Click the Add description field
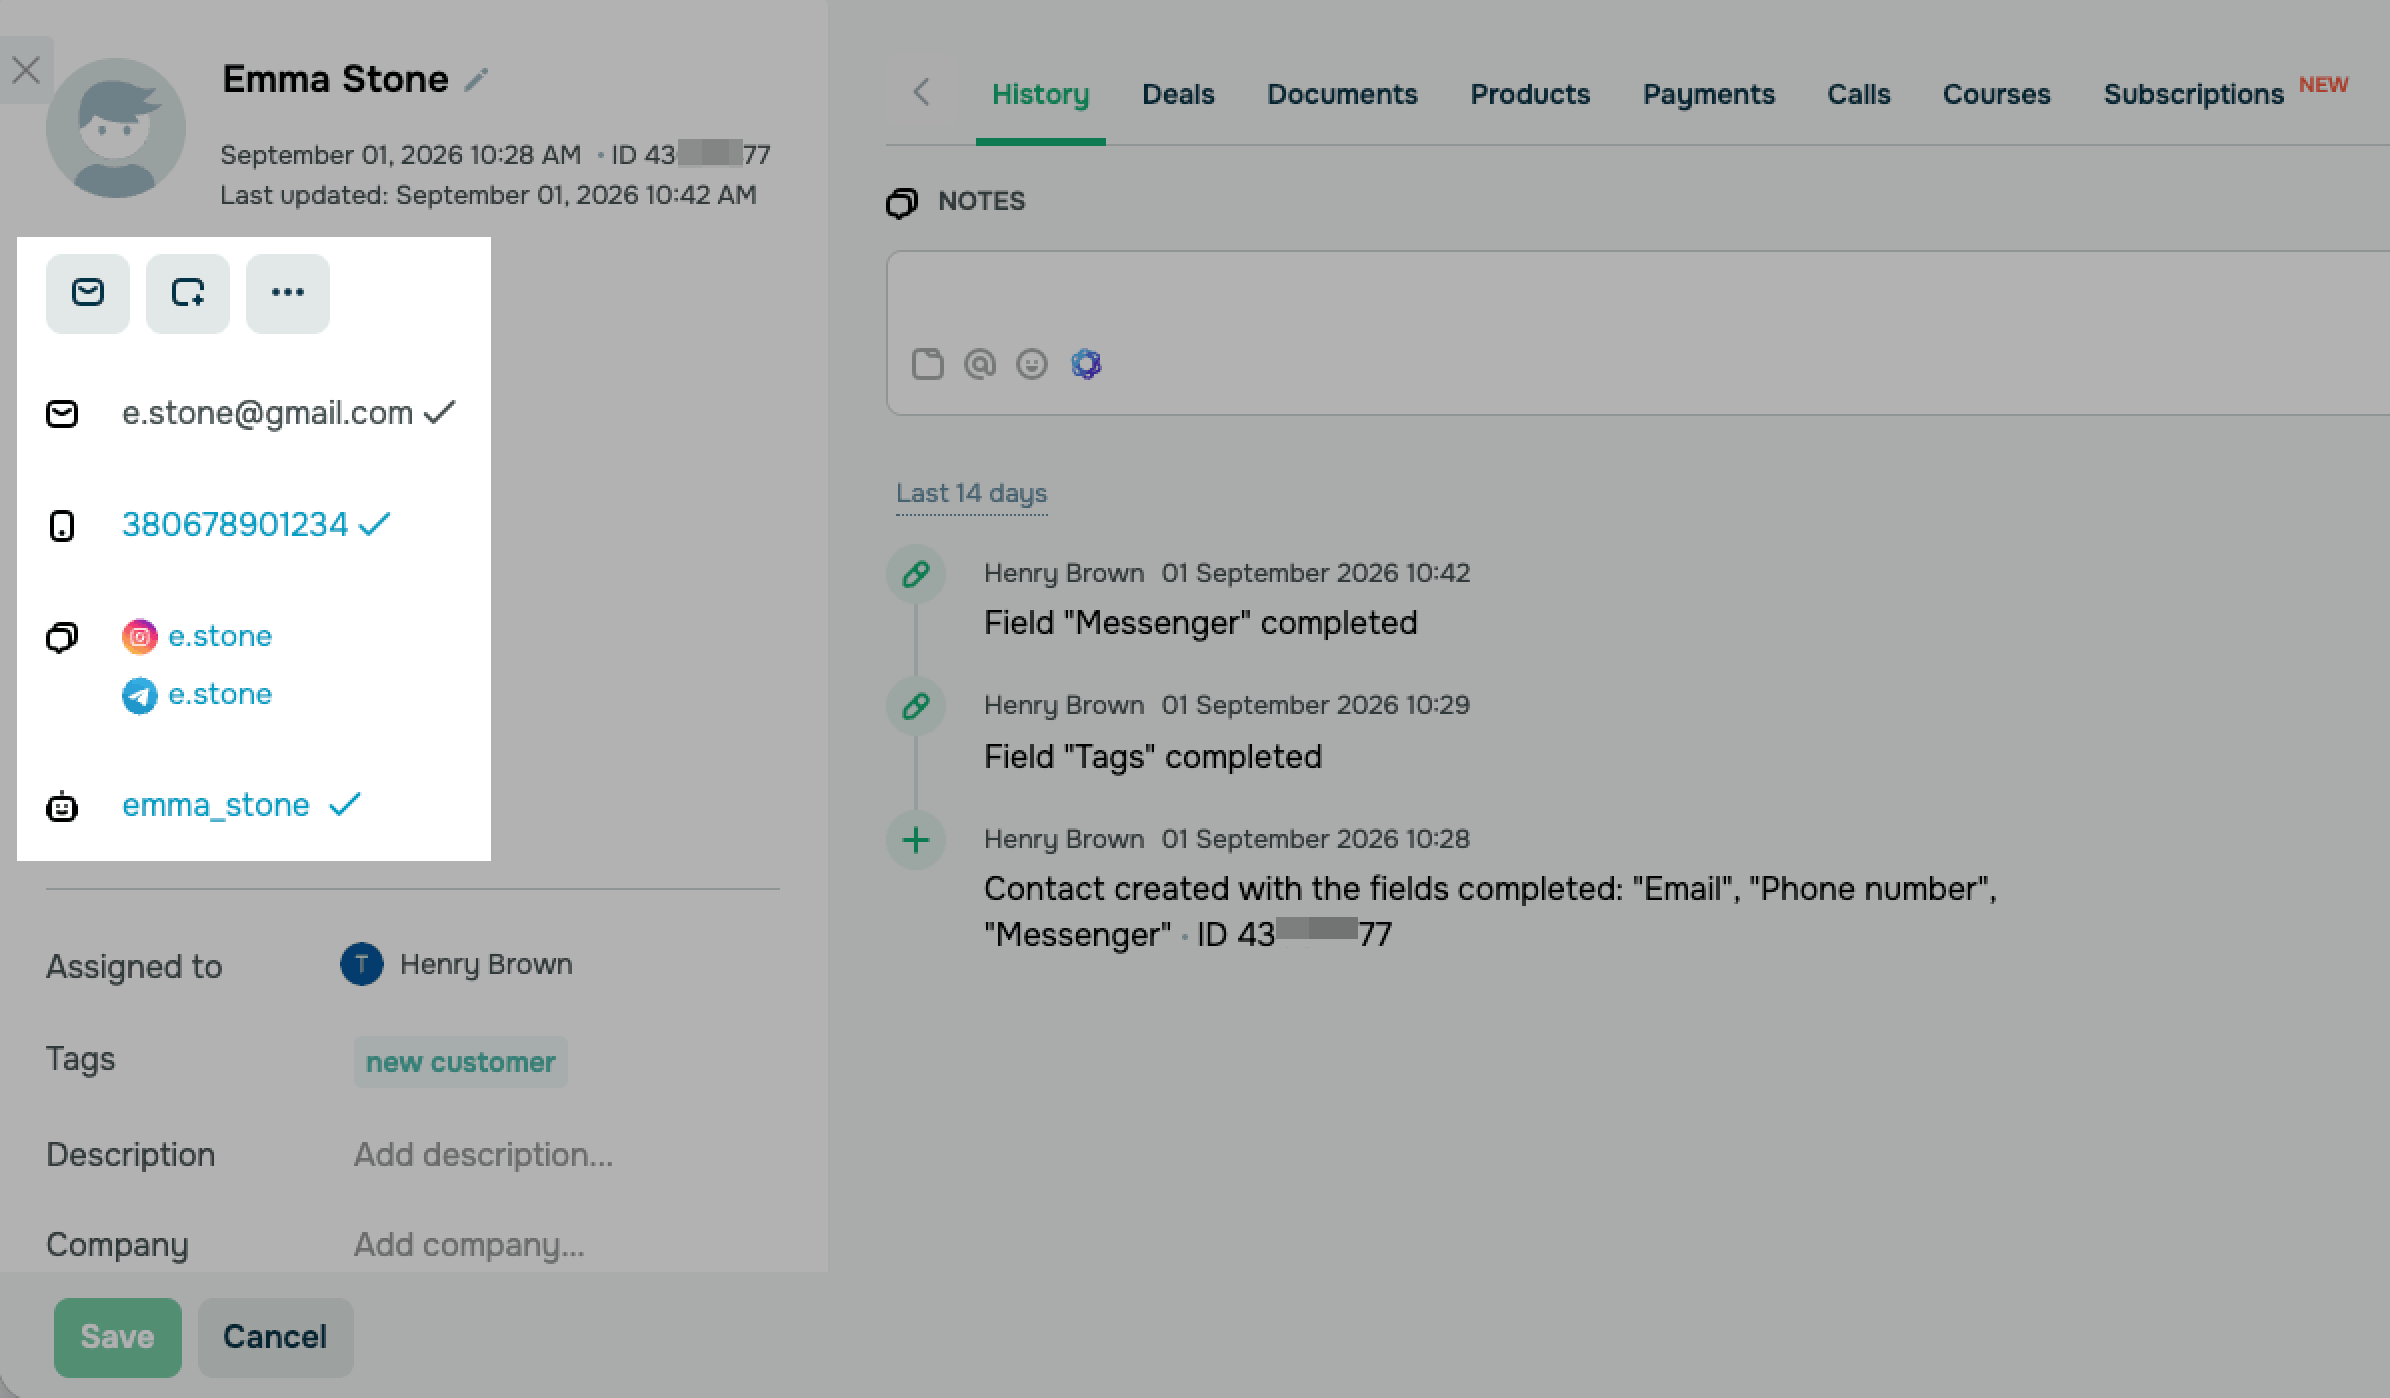The height and width of the screenshot is (1398, 2390). pyautogui.click(x=483, y=1155)
